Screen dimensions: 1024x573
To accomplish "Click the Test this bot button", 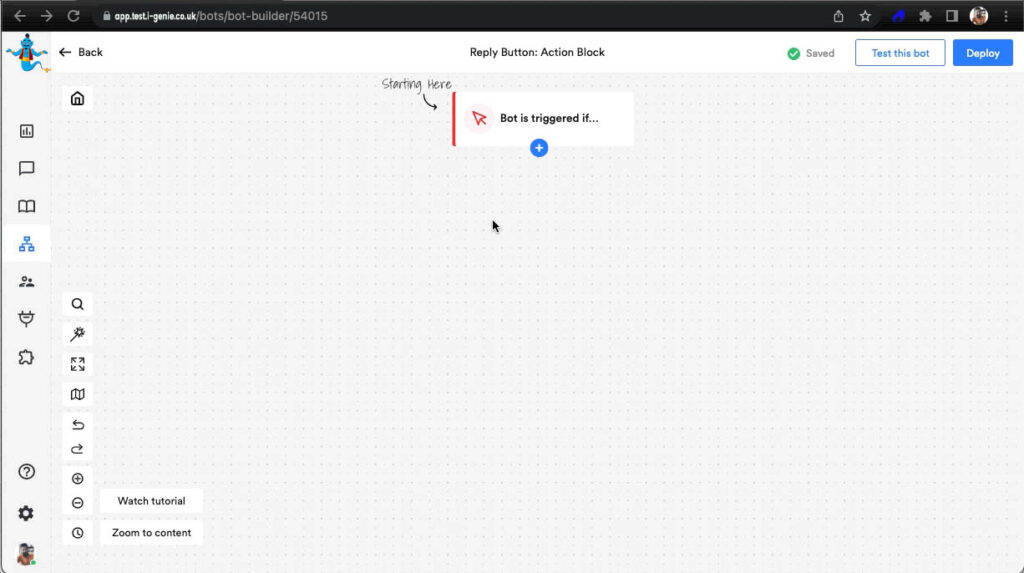I will point(899,53).
